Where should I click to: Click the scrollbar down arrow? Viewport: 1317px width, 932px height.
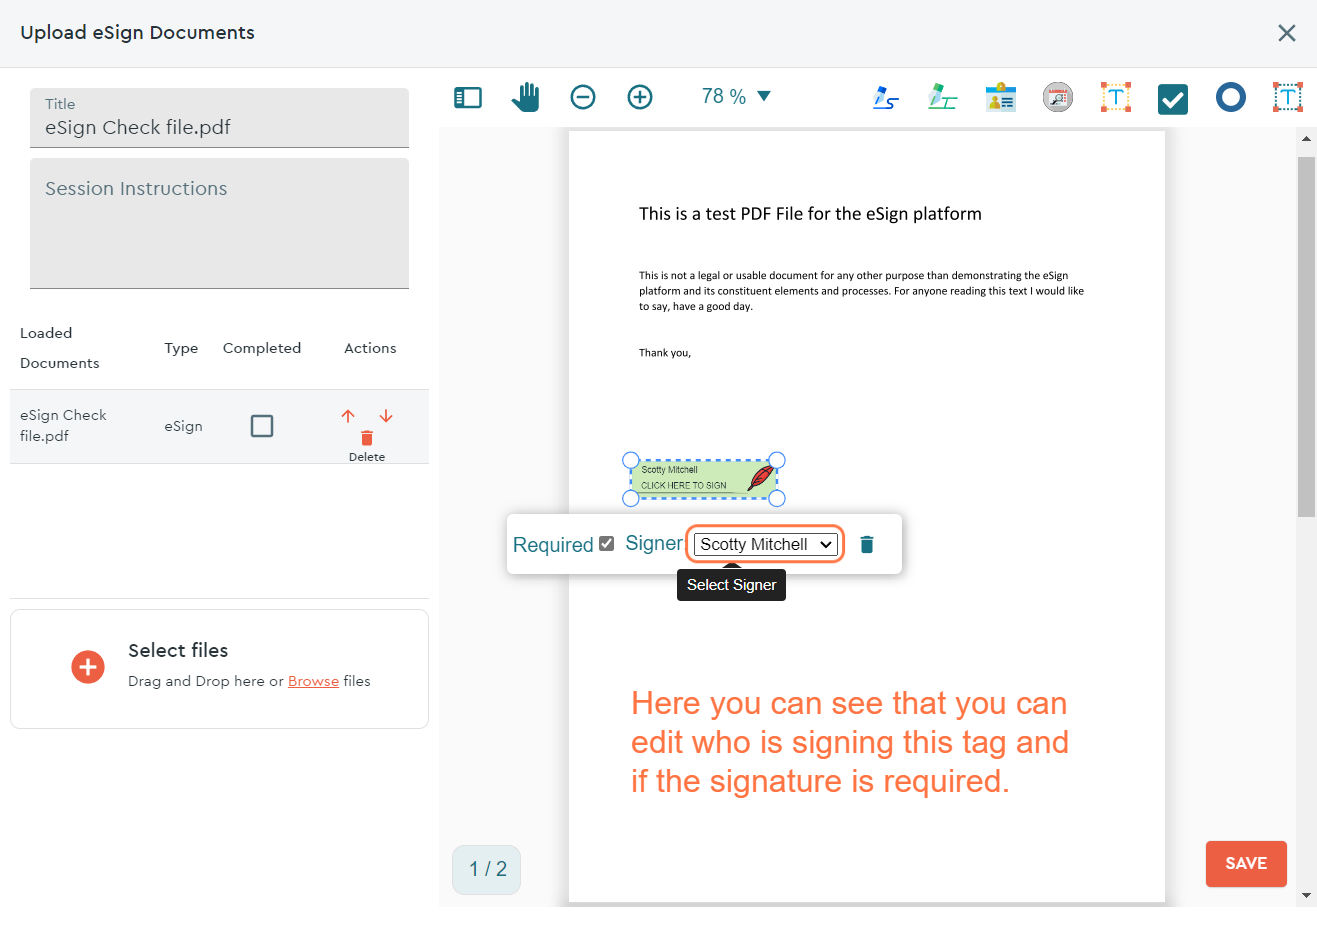pos(1306,895)
